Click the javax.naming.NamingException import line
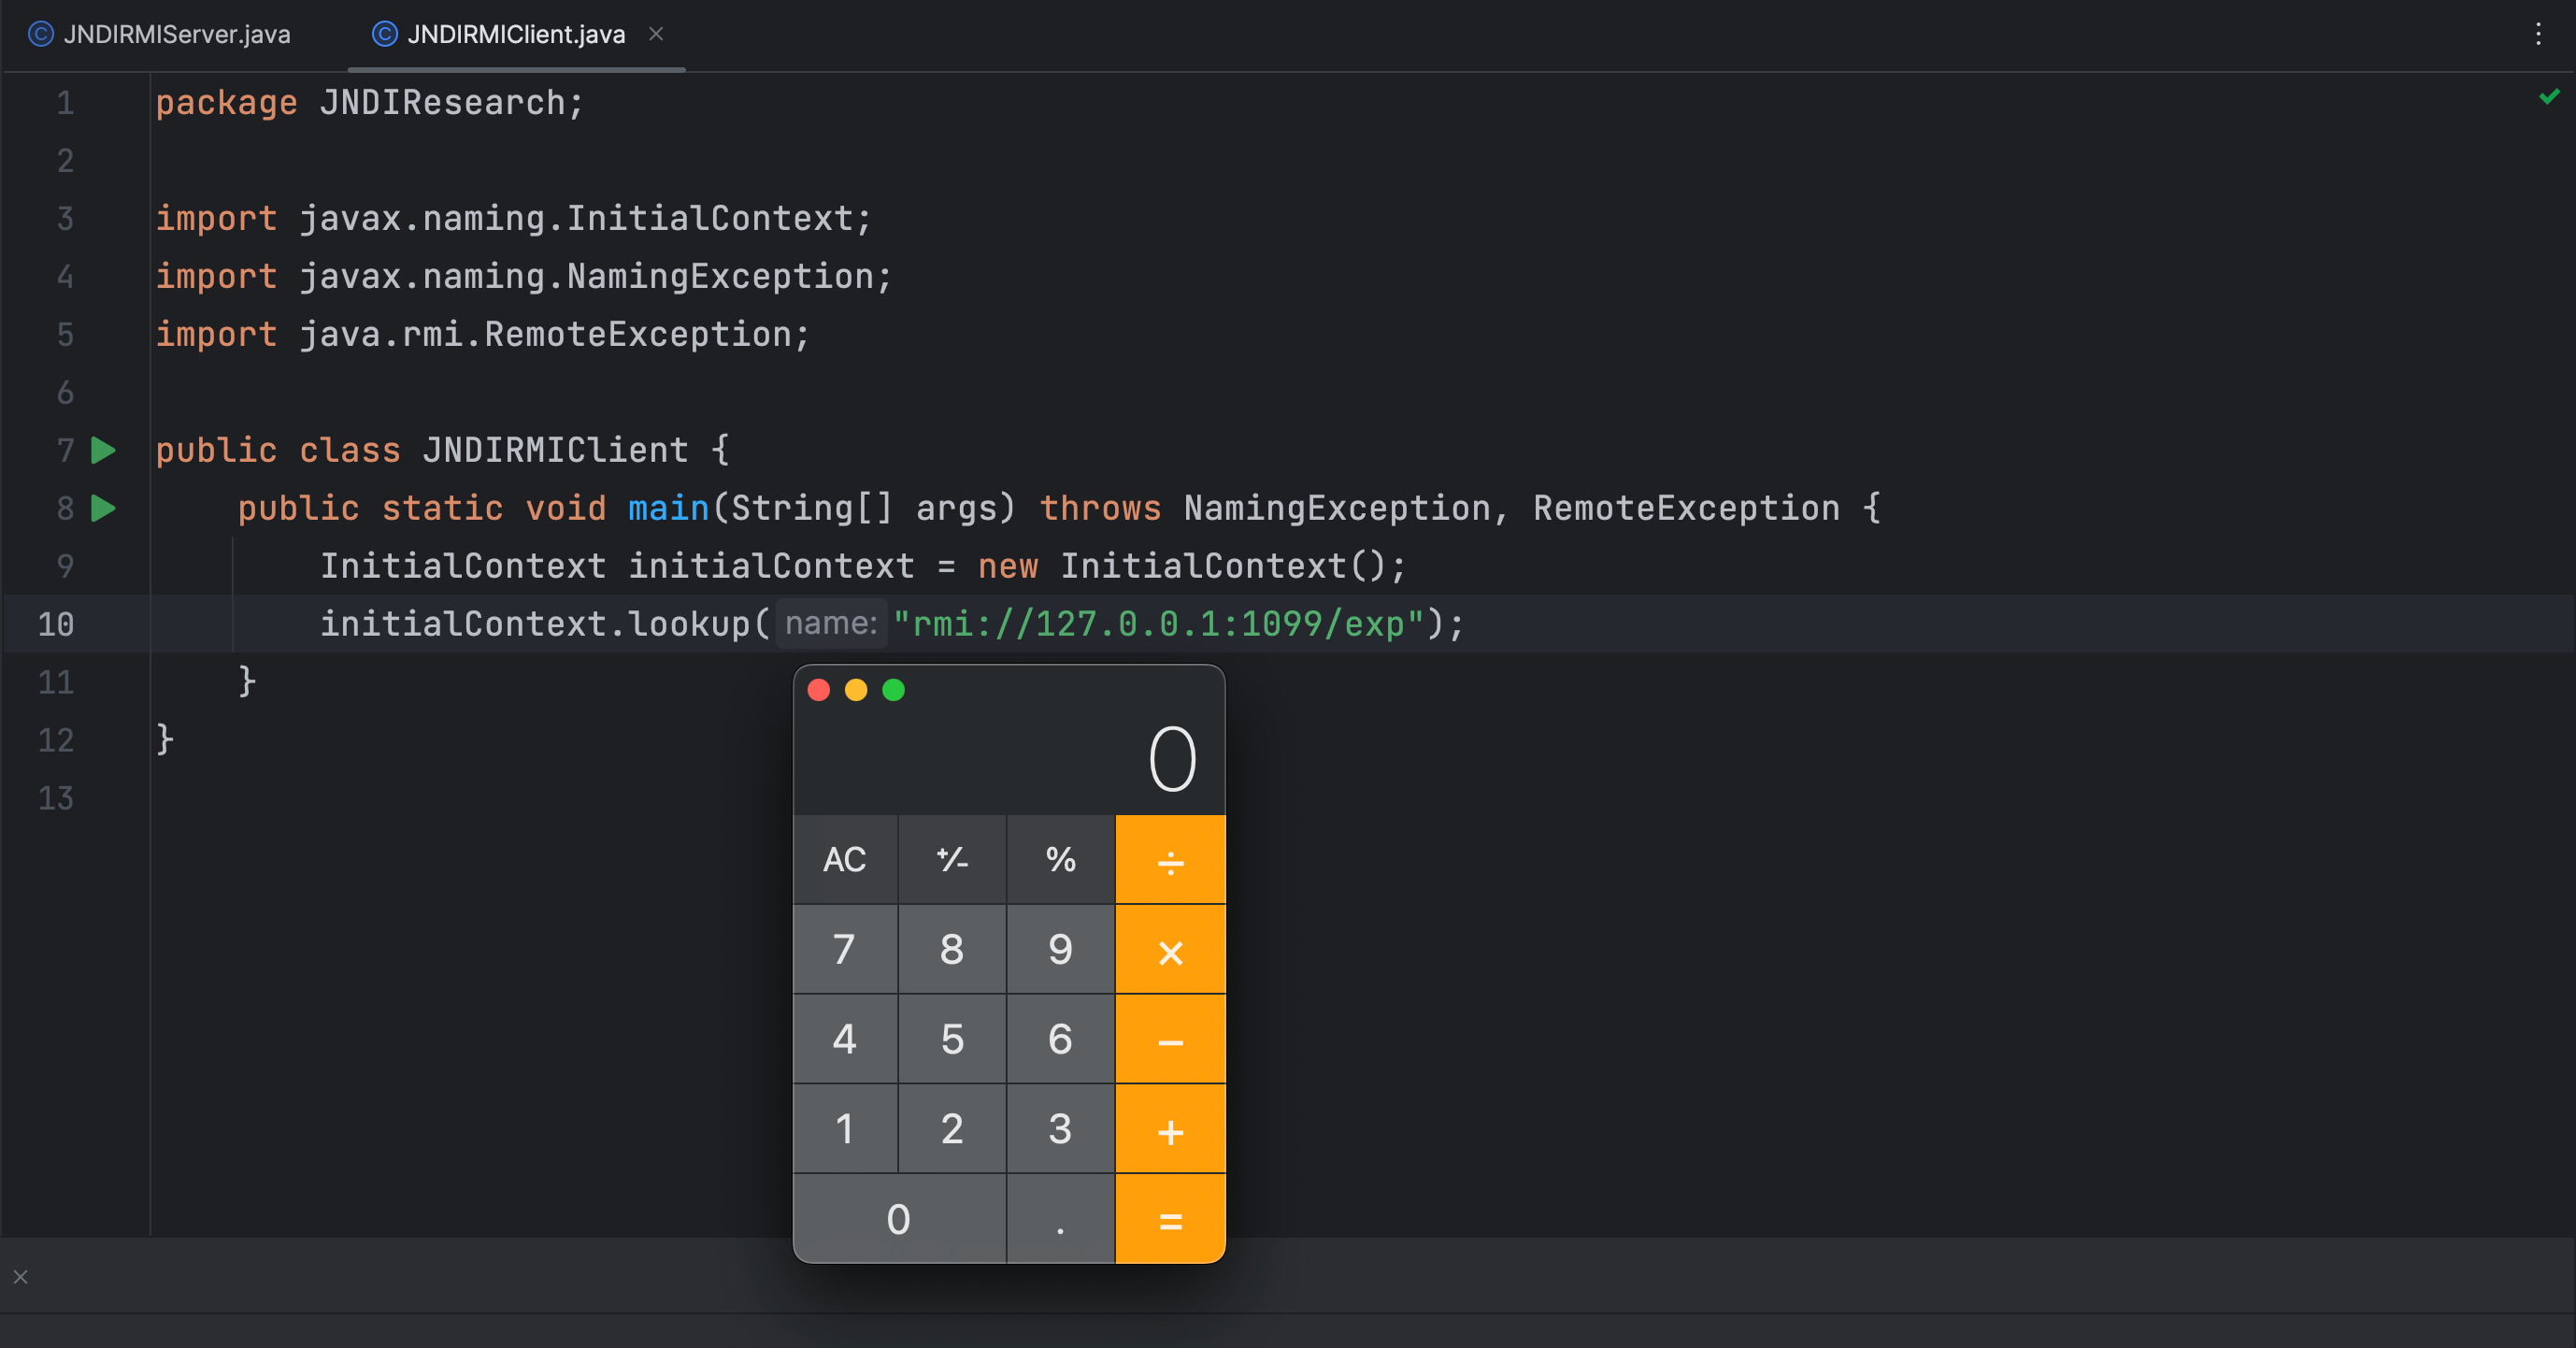2576x1348 pixels. (524, 277)
